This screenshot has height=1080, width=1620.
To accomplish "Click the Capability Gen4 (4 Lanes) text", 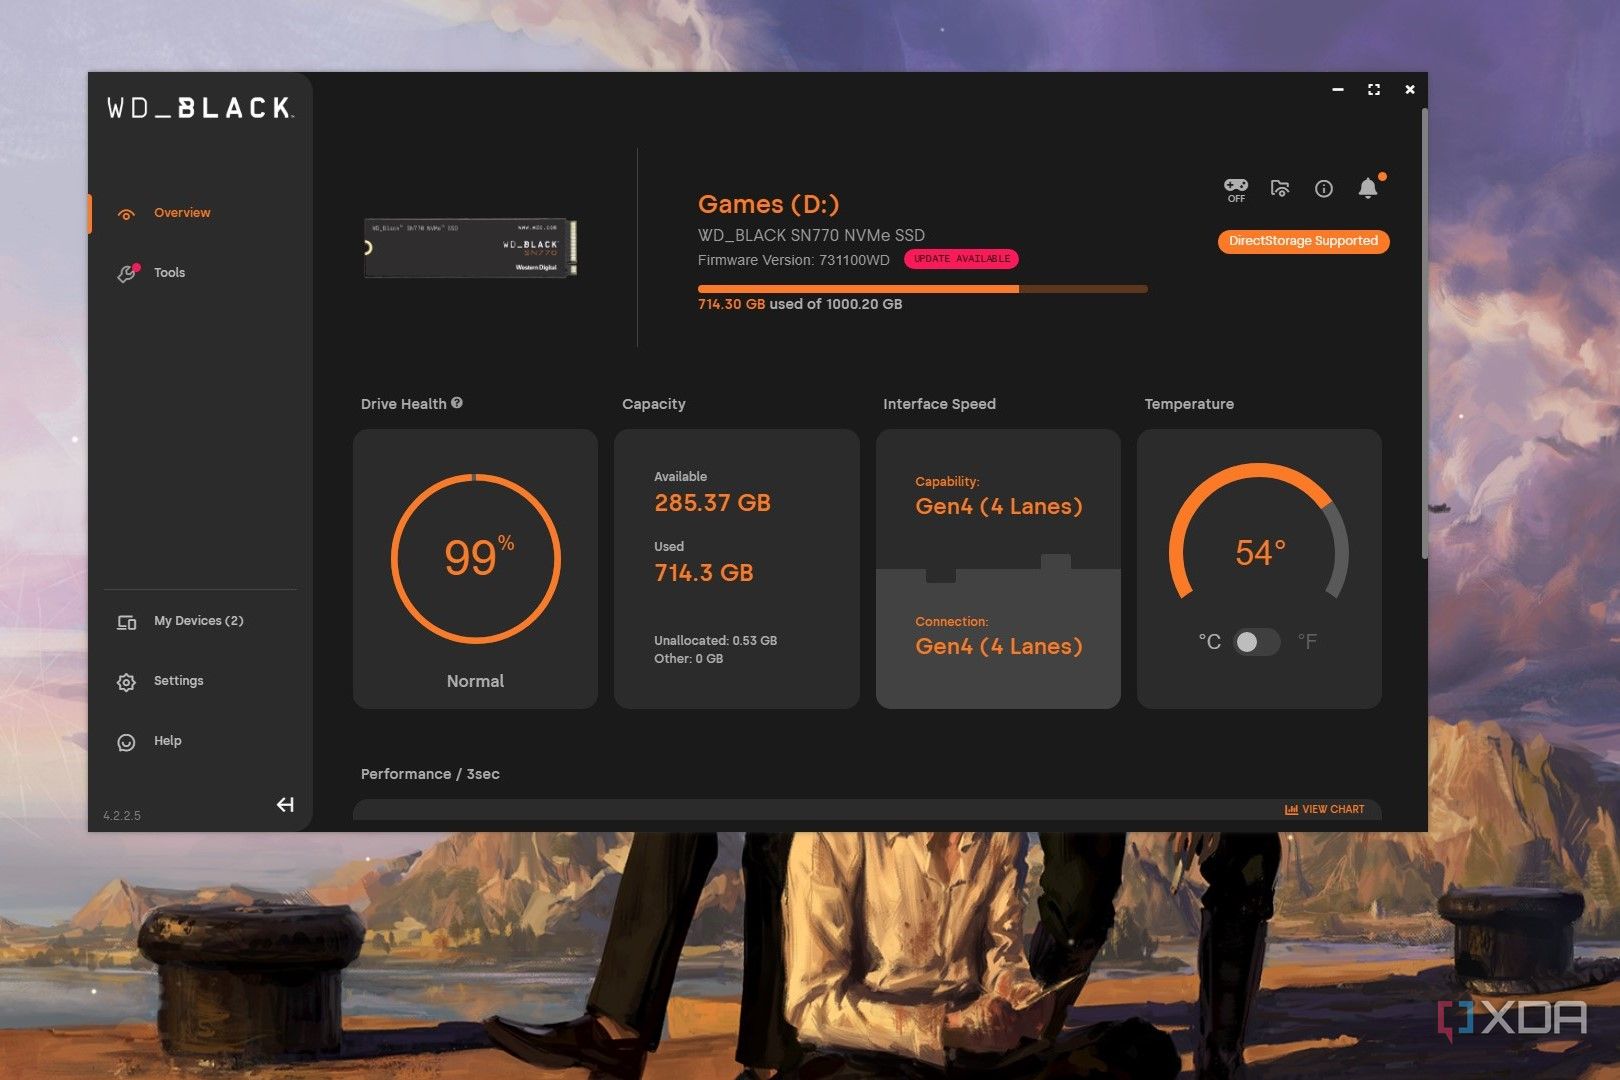I will point(999,506).
